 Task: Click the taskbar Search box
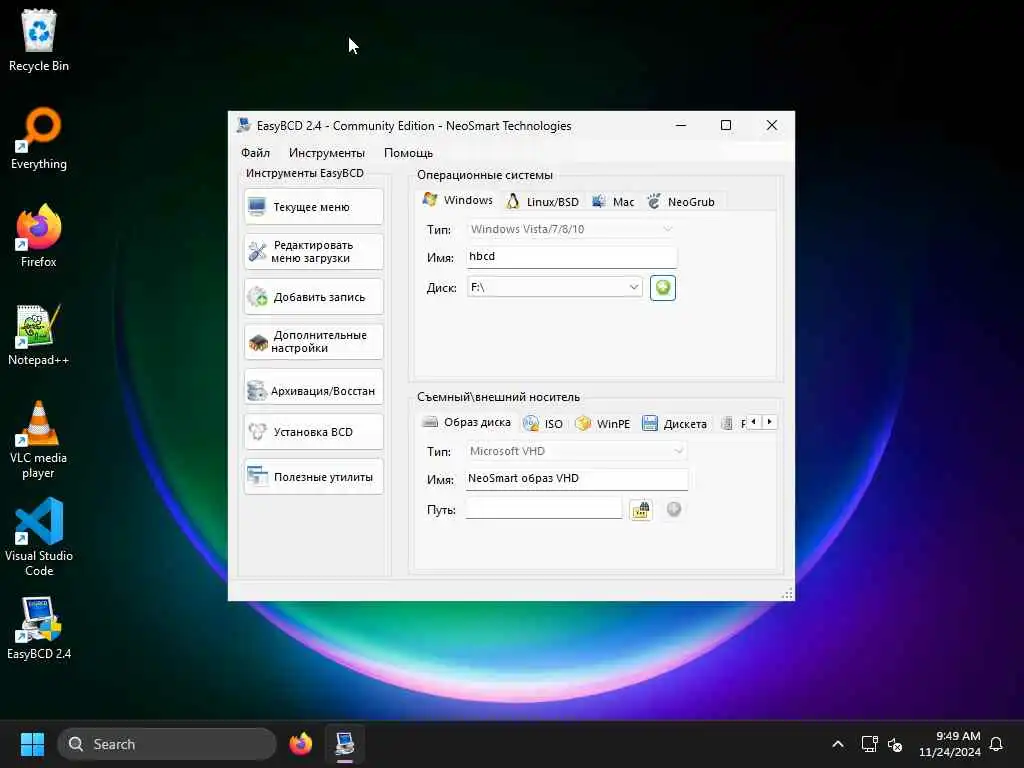pyautogui.click(x=167, y=744)
